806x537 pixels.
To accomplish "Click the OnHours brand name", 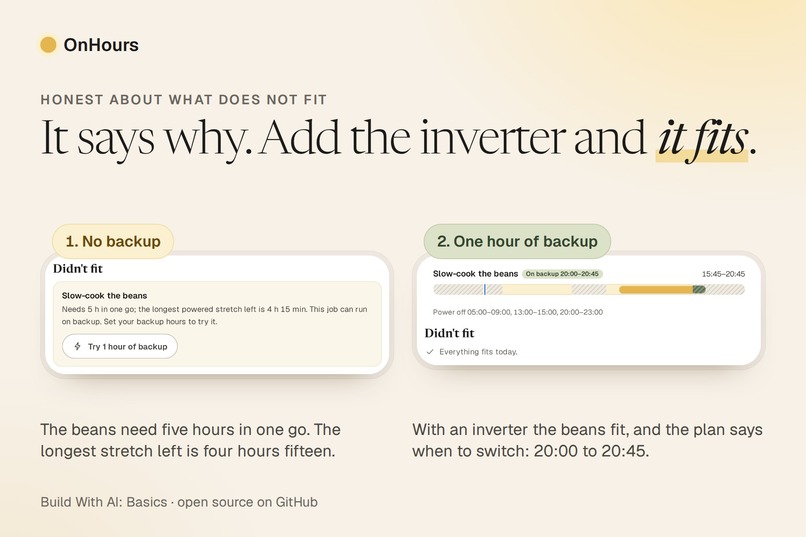I will pyautogui.click(x=101, y=45).
